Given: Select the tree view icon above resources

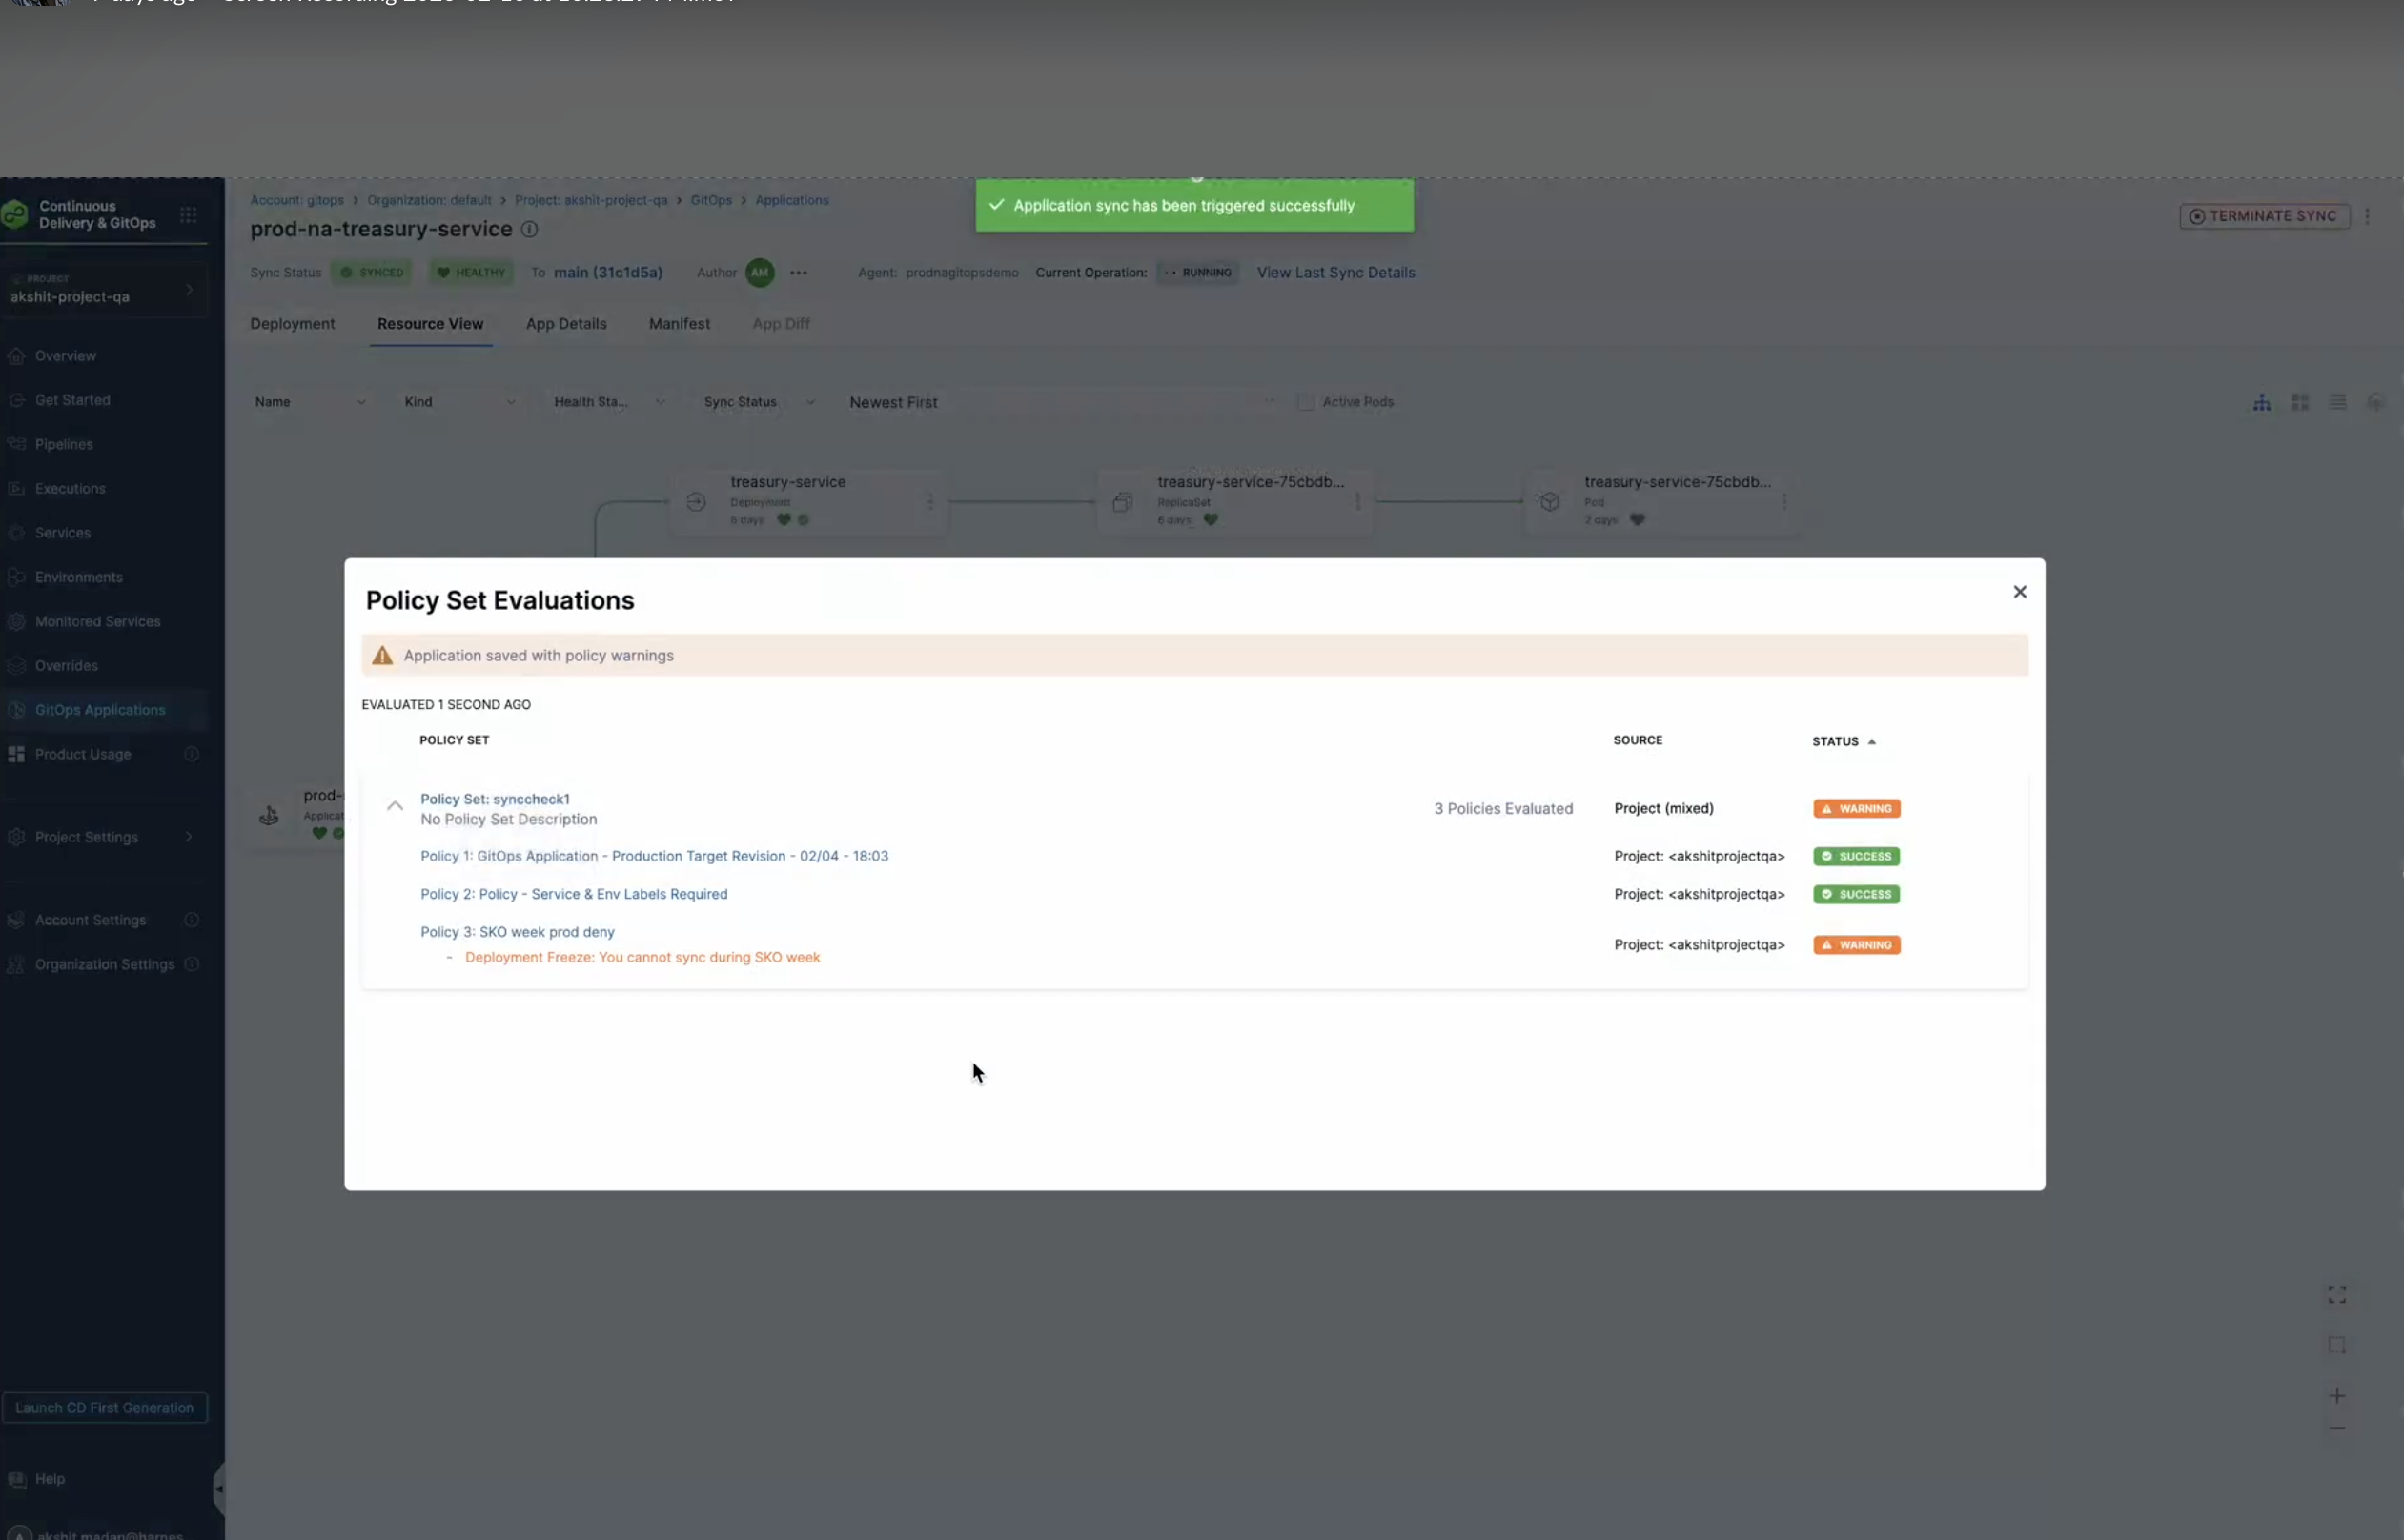Looking at the screenshot, I should coord(2262,402).
